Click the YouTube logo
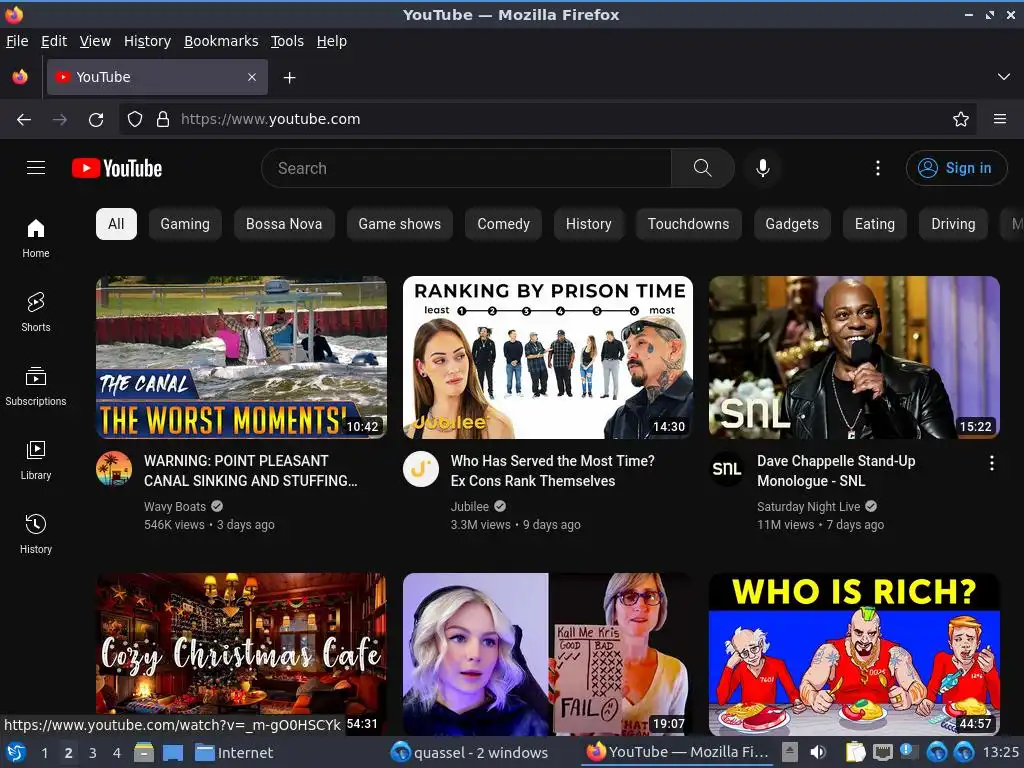Screen dimensions: 1024x768 coord(117,168)
